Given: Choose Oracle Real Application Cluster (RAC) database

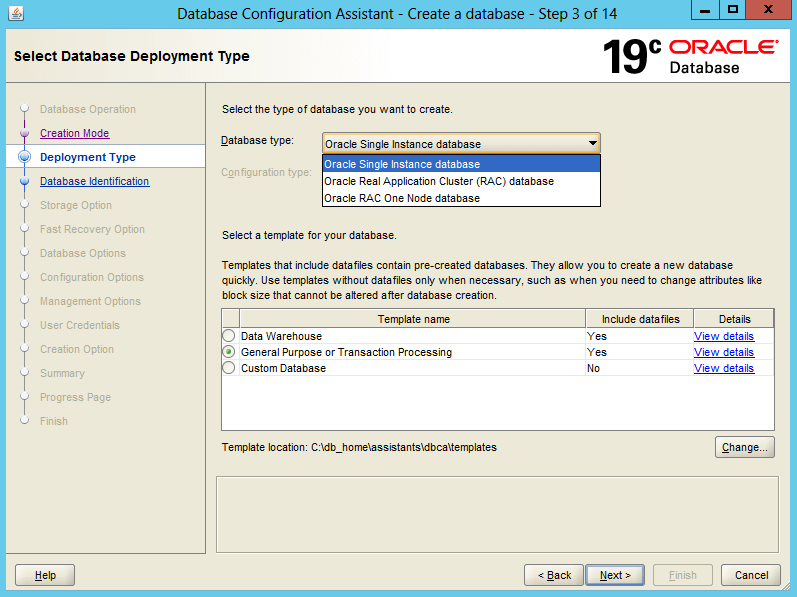Looking at the screenshot, I should (462, 181).
